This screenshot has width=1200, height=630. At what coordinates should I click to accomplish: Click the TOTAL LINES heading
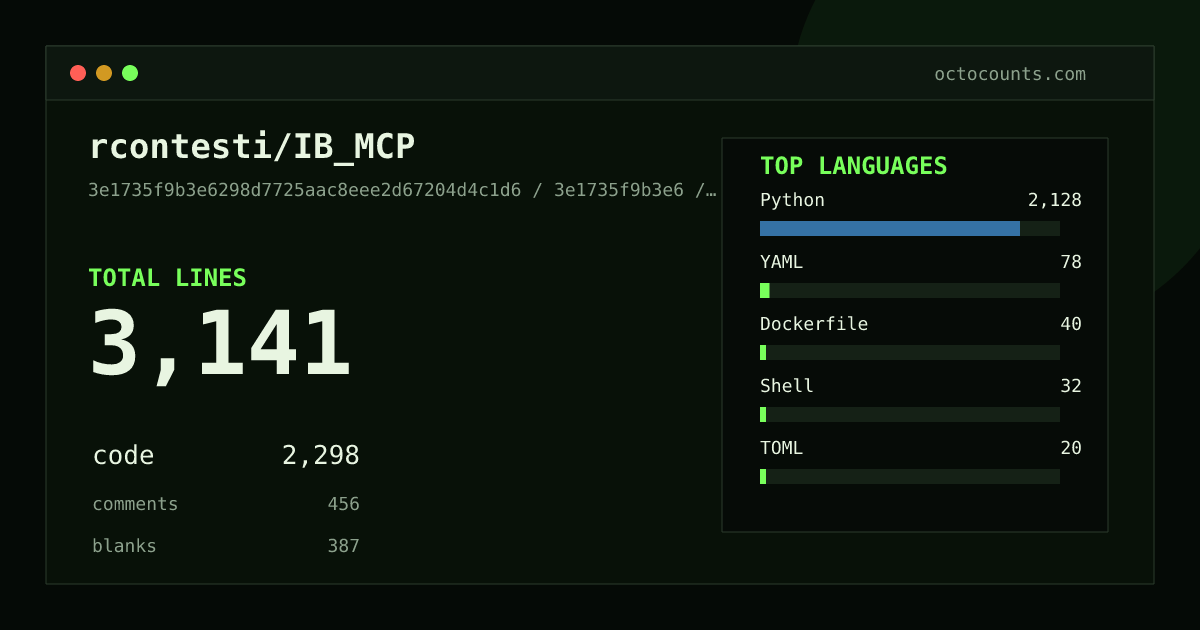pyautogui.click(x=167, y=278)
